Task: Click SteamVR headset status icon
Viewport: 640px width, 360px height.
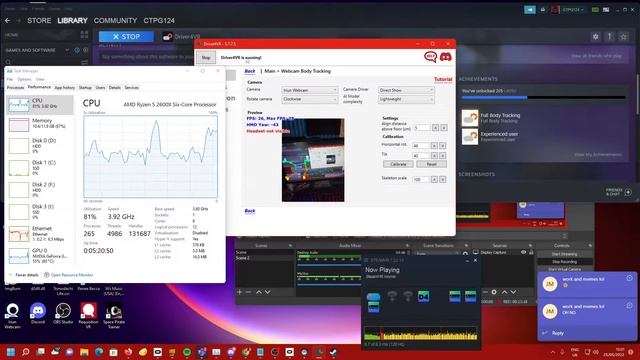Action: 373,296
